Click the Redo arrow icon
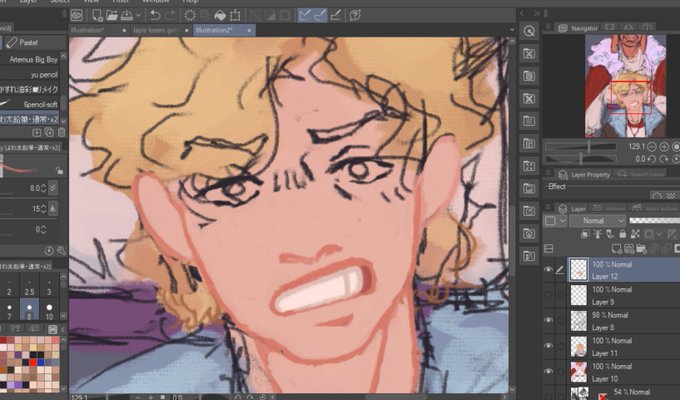Image resolution: width=680 pixels, height=400 pixels. tap(170, 16)
